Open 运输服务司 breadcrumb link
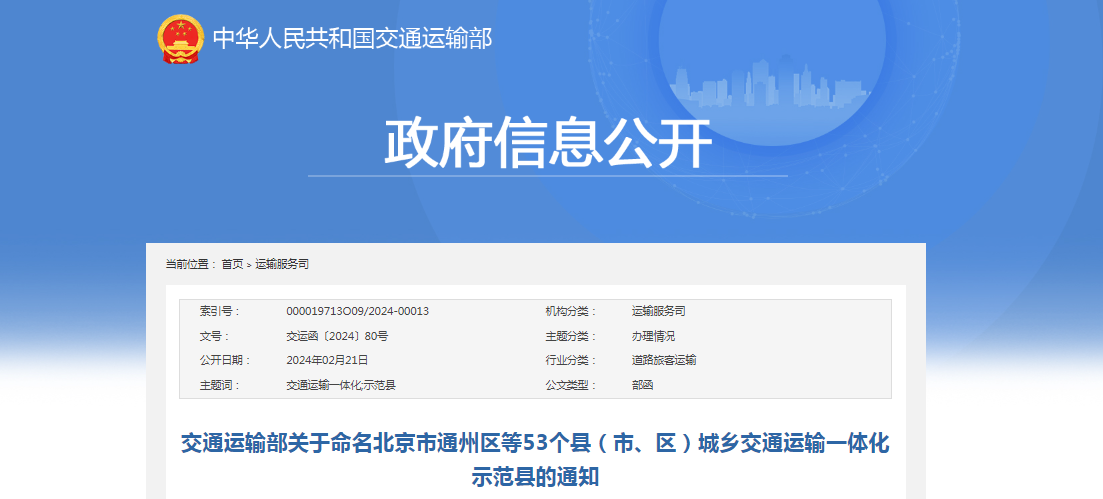This screenshot has width=1103, height=499. tap(282, 265)
